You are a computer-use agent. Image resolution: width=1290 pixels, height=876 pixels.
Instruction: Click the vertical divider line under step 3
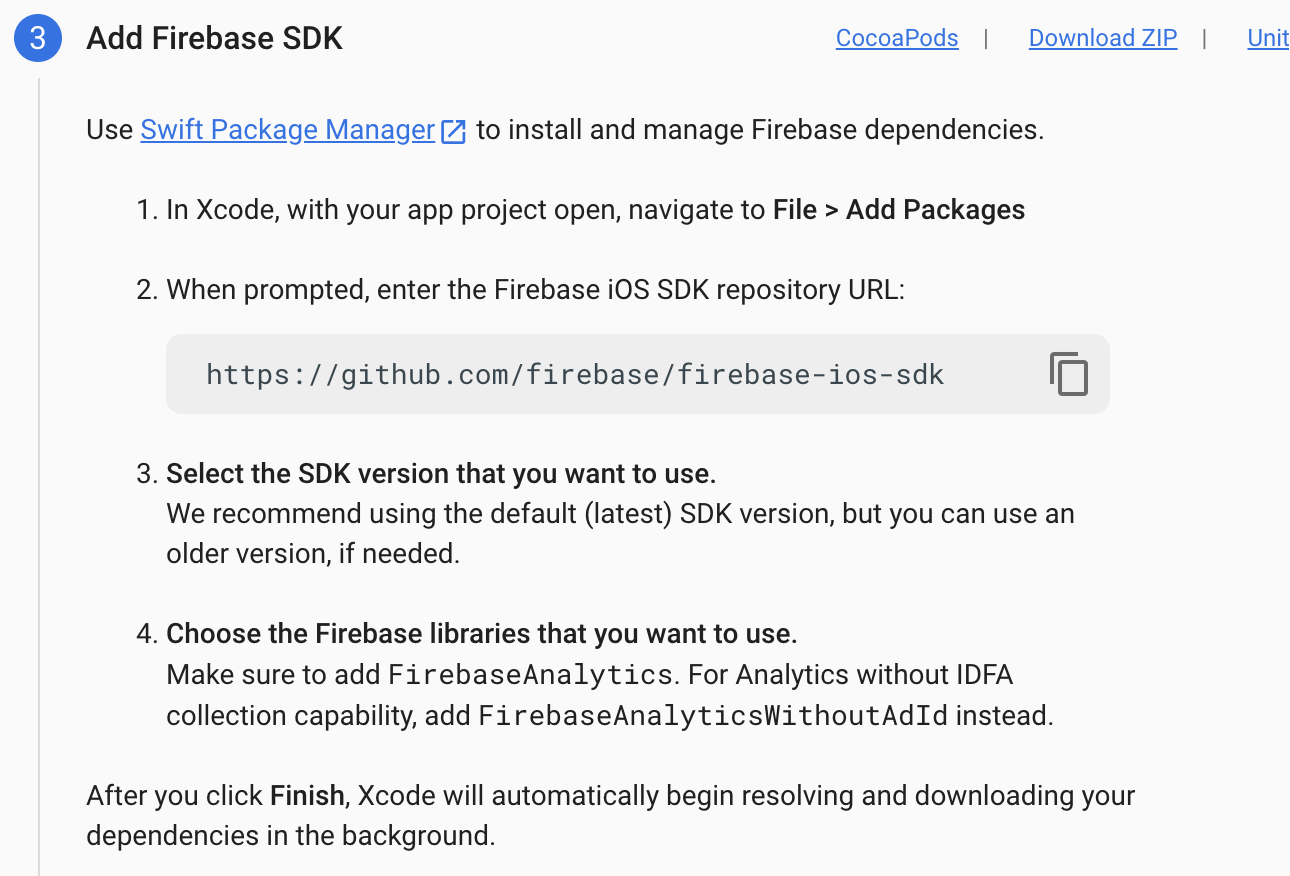tap(38, 450)
